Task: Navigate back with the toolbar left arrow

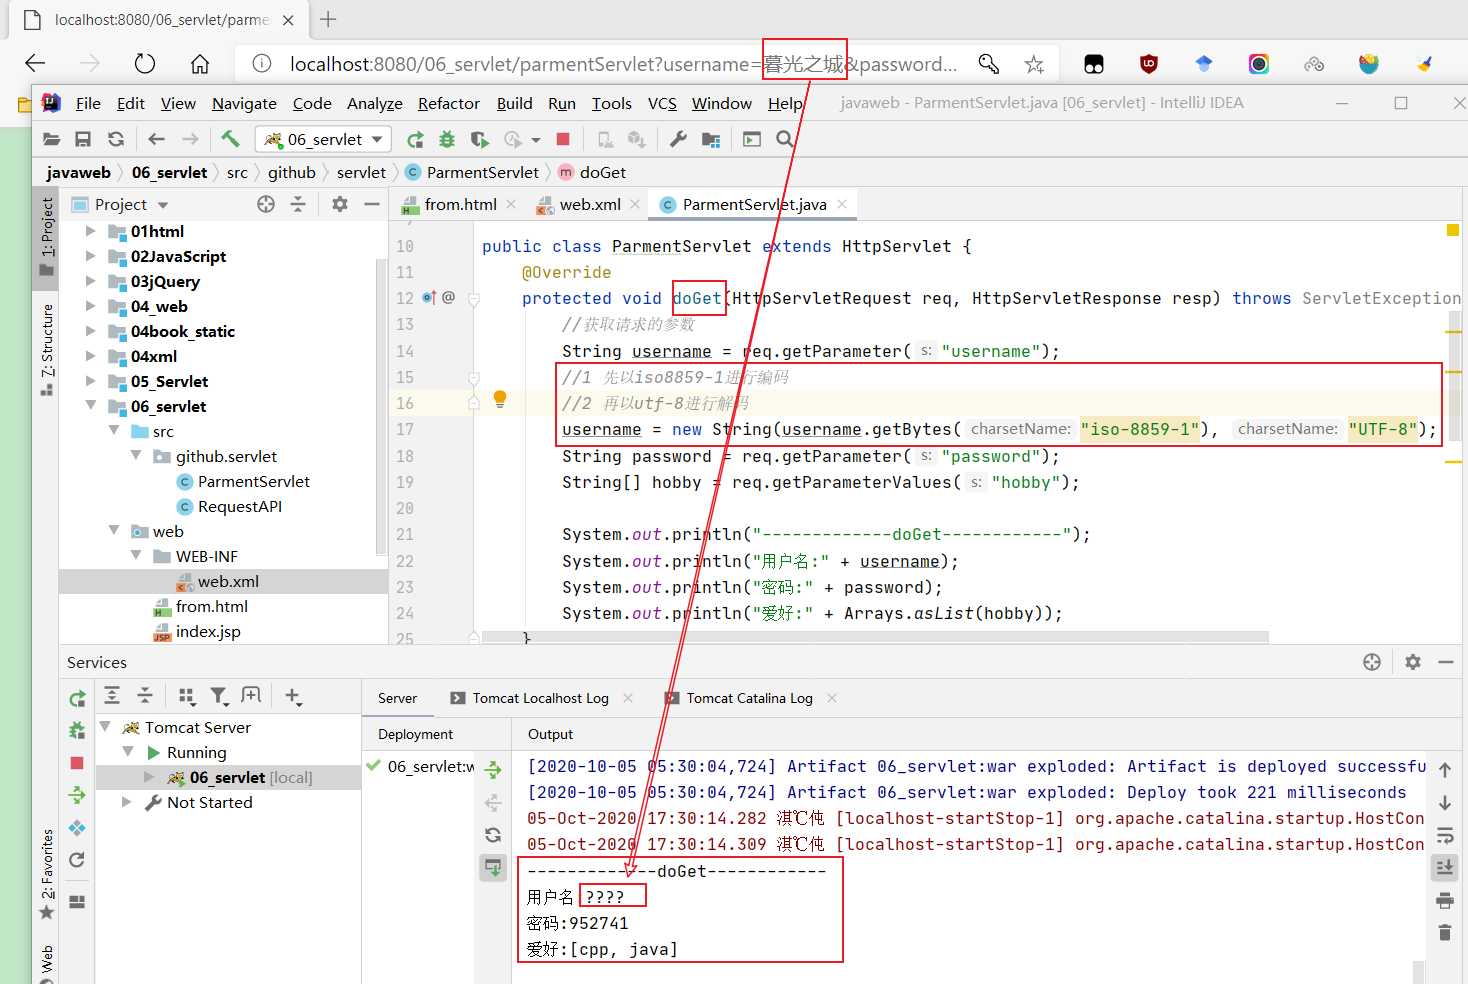Action: [156, 139]
